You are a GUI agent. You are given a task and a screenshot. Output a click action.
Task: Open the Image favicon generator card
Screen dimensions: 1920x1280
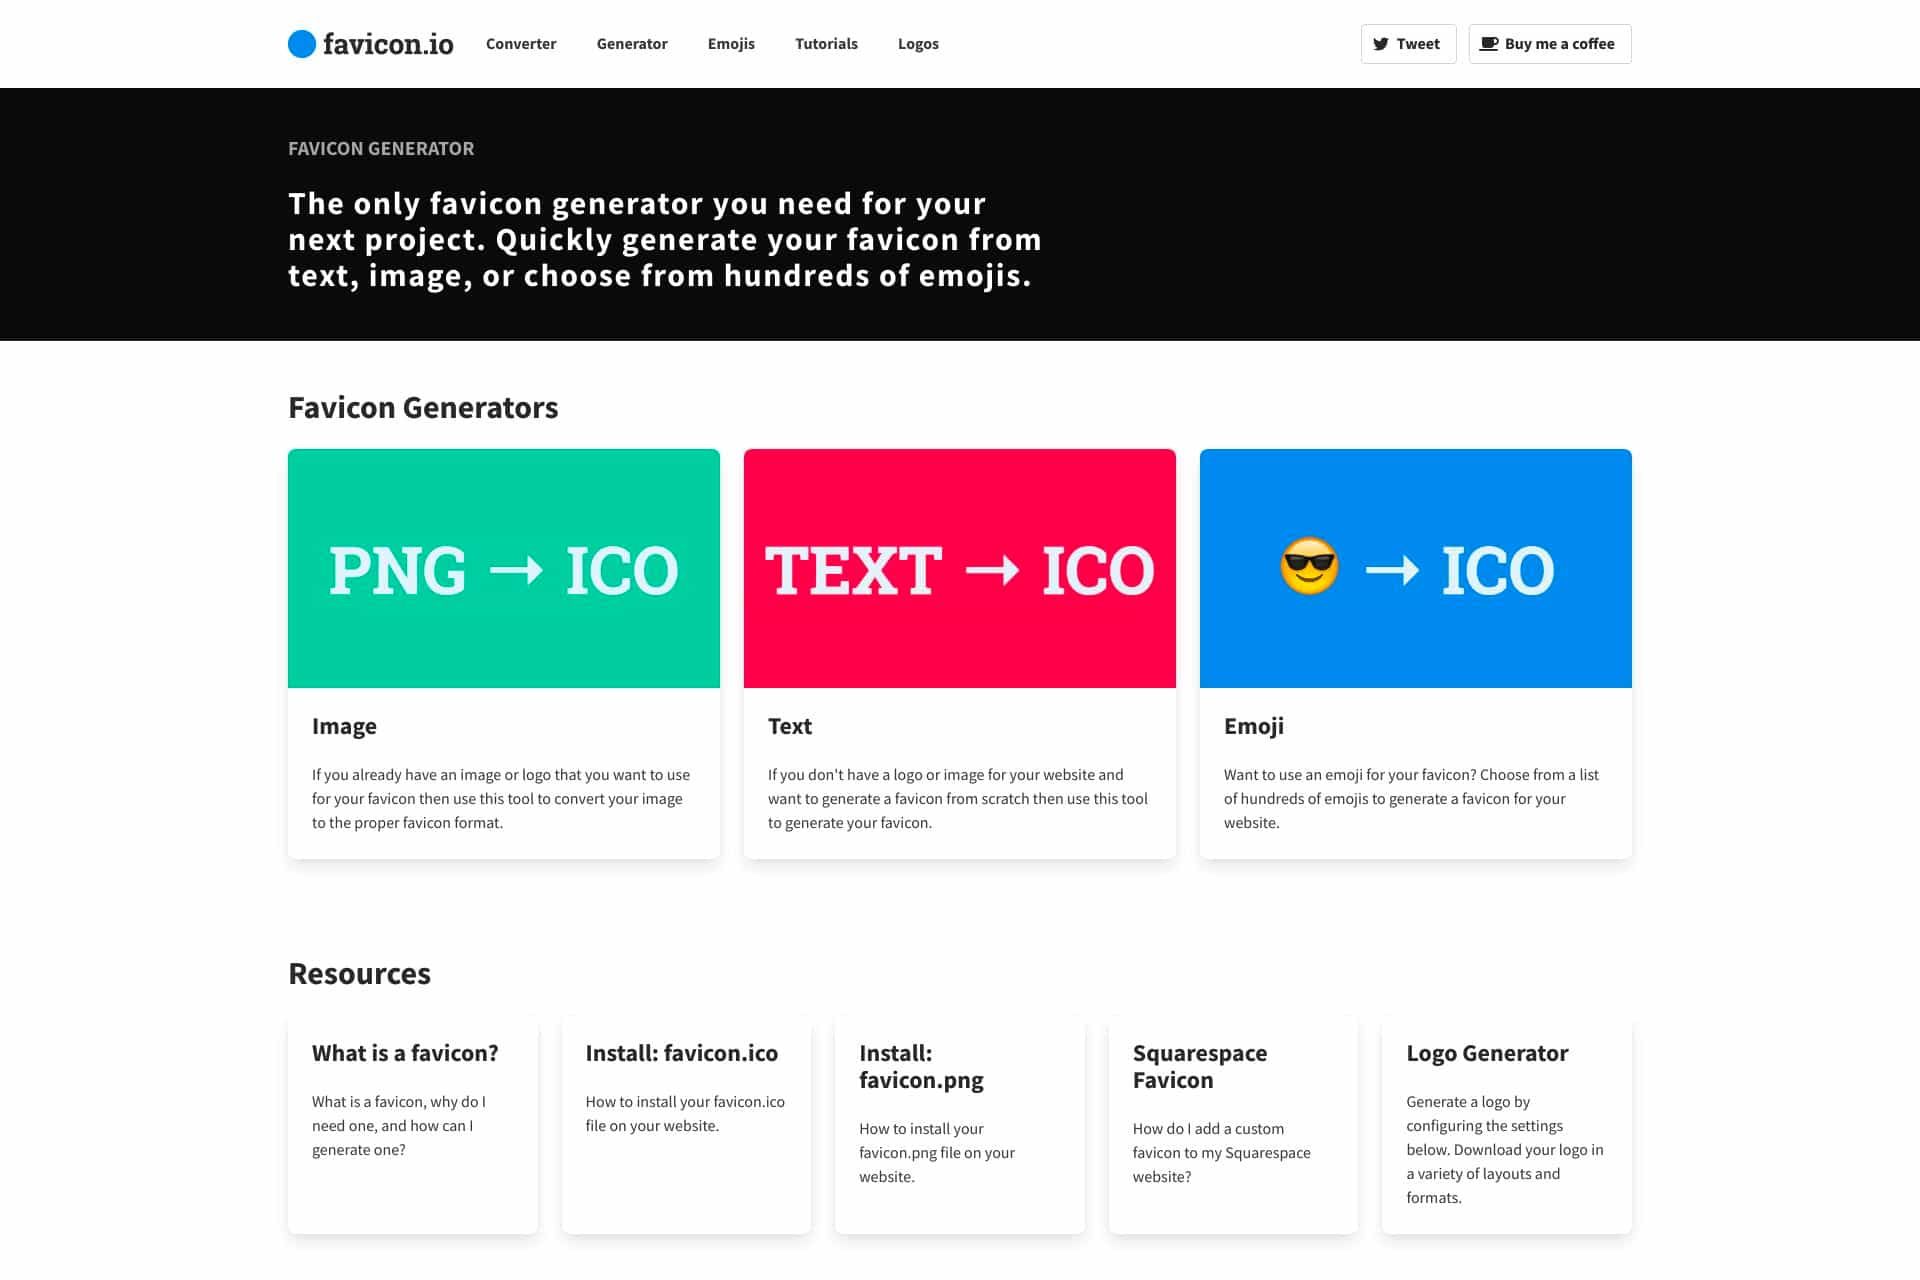pyautogui.click(x=504, y=654)
